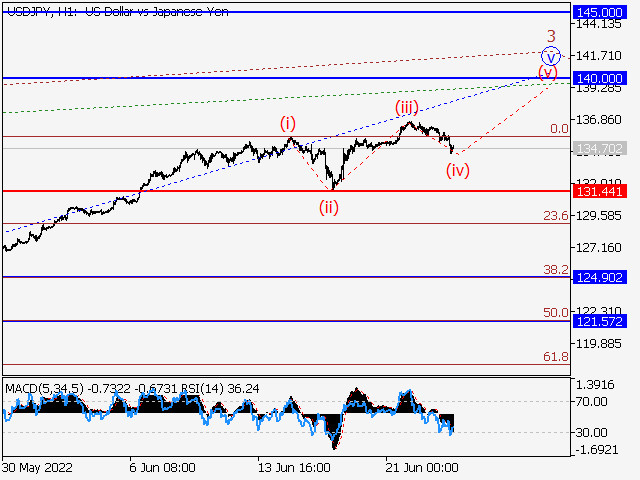Click the Fibonacci 61.8 level label

556,357
